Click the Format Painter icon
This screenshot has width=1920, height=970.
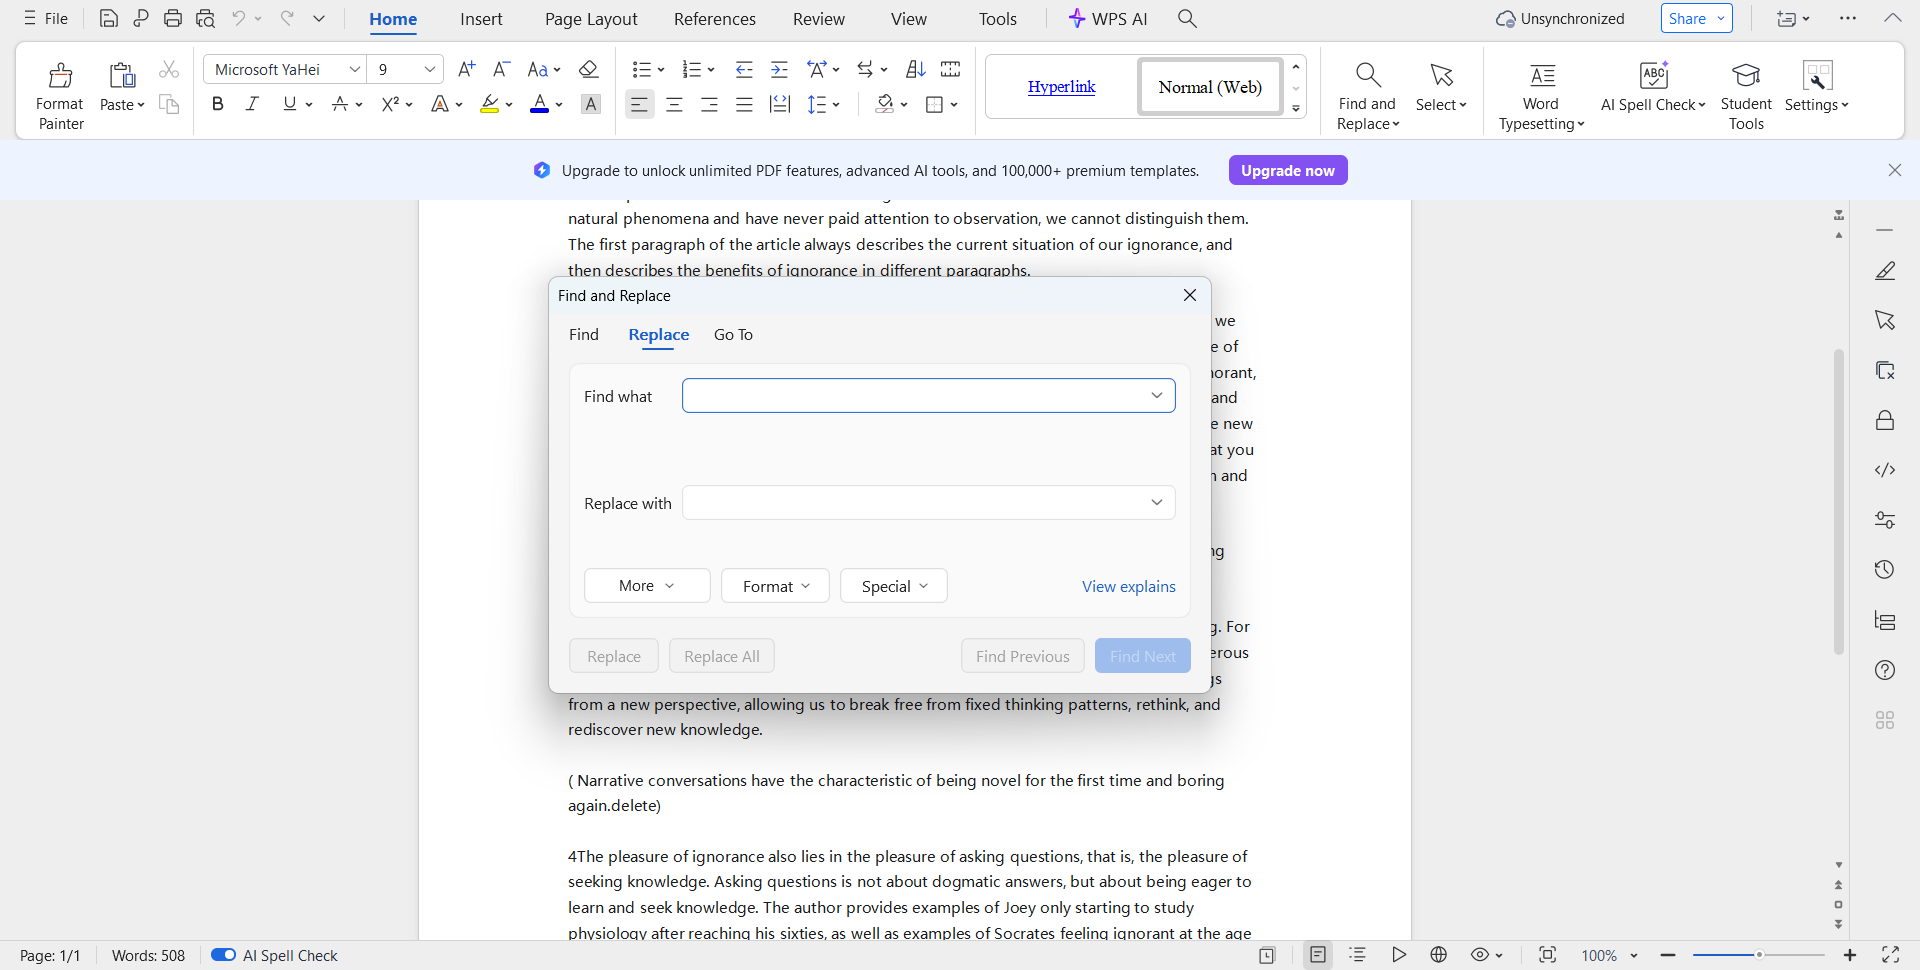coord(60,77)
